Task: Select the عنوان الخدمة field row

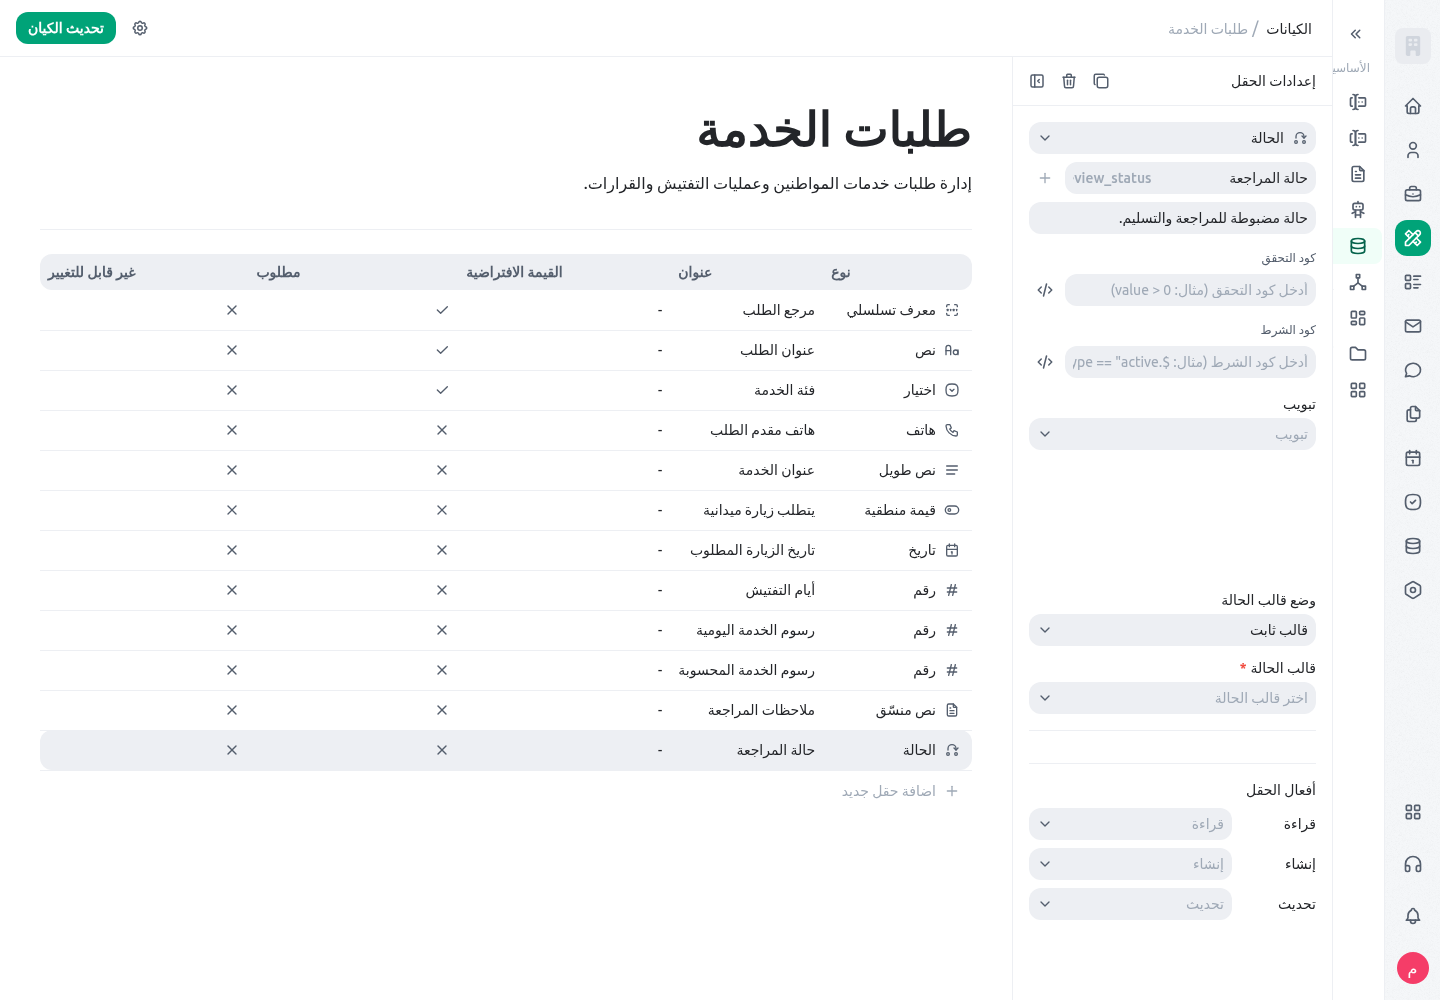Action: (506, 470)
